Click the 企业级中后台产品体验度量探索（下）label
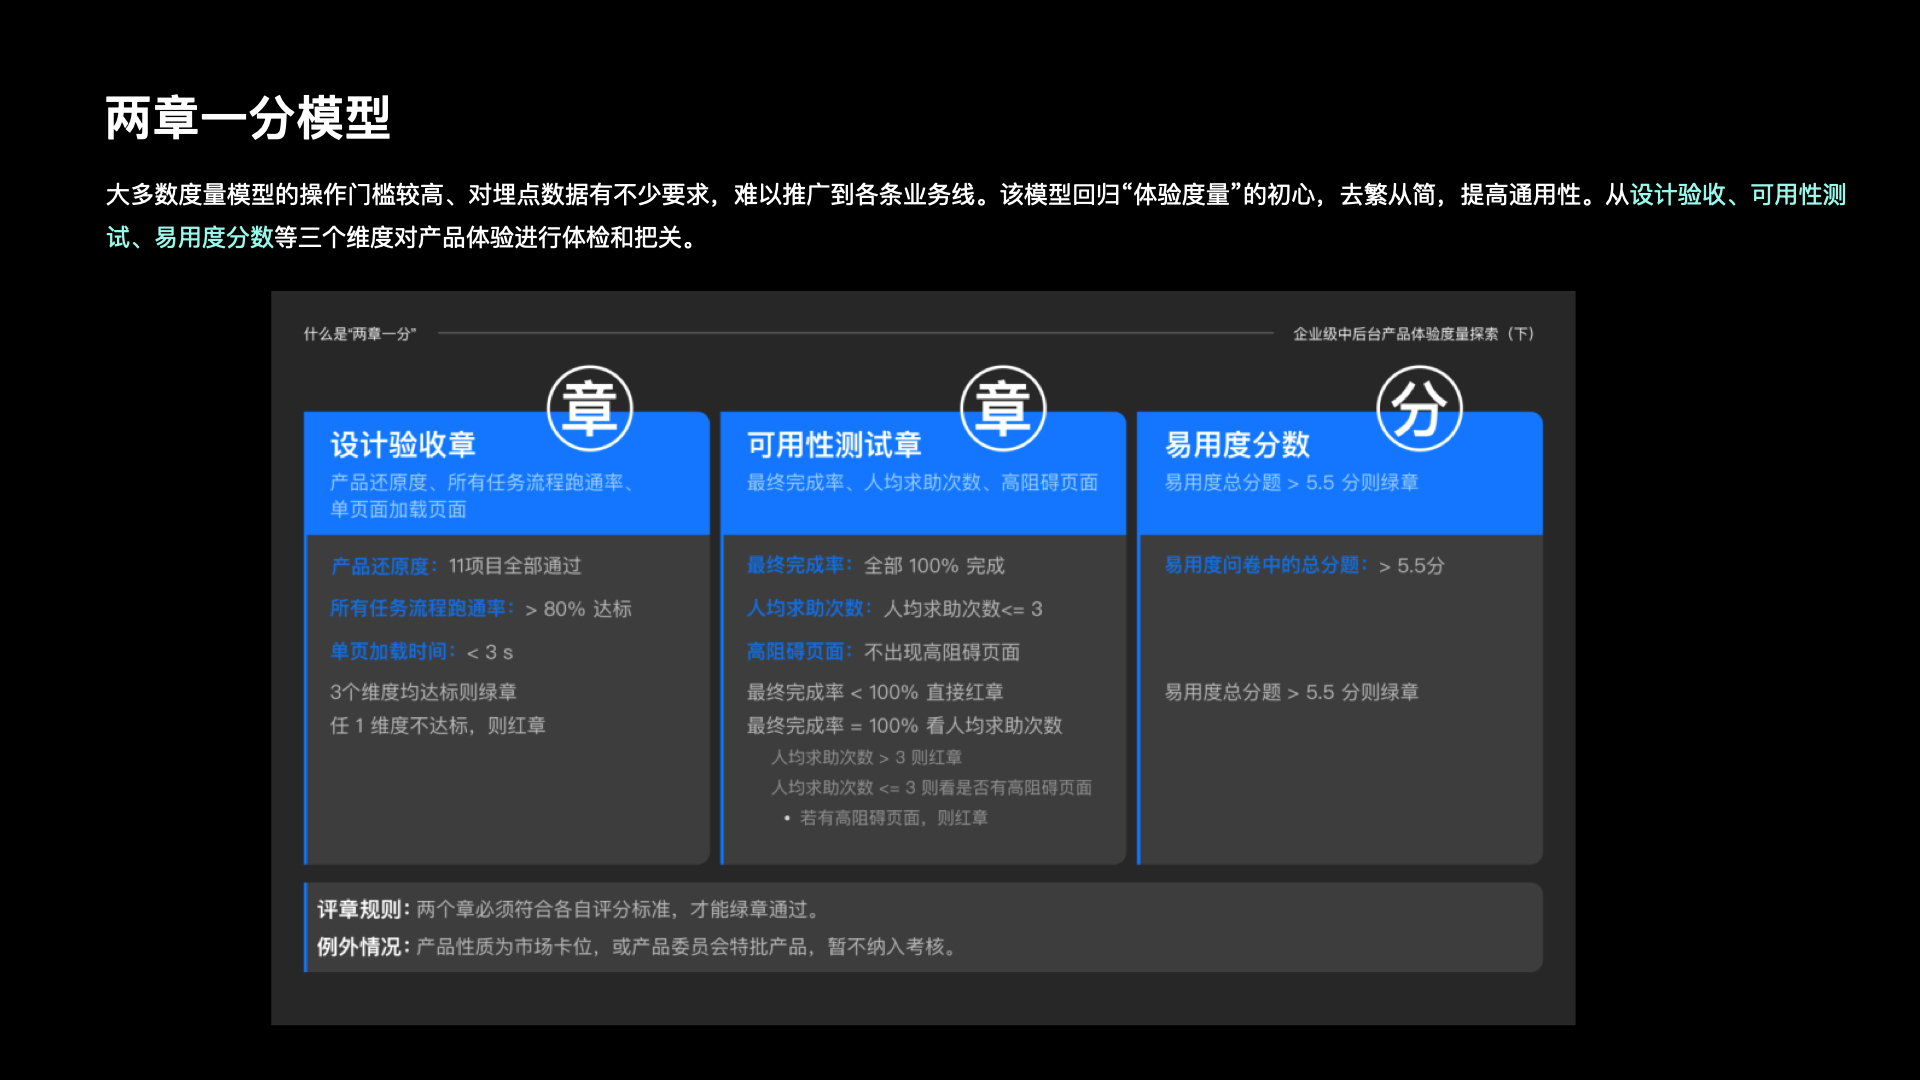The image size is (1920, 1080). point(1414,334)
